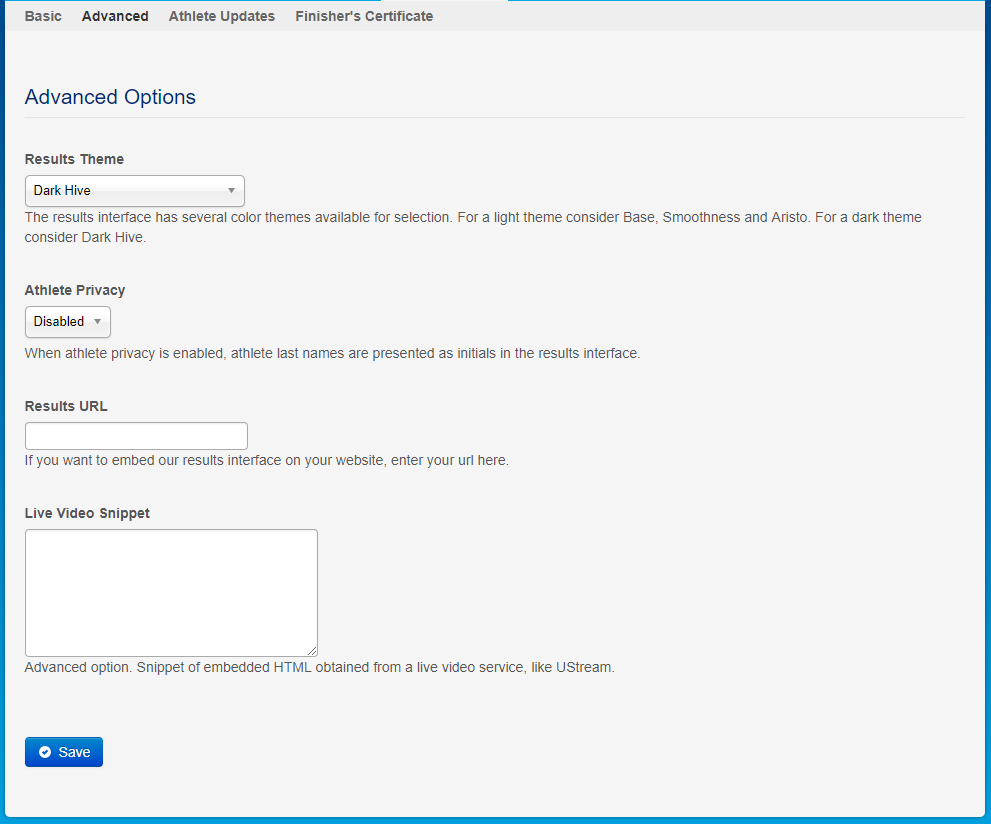Image resolution: width=991 pixels, height=824 pixels.
Task: Click the UStream snippet description text
Action: pos(319,667)
